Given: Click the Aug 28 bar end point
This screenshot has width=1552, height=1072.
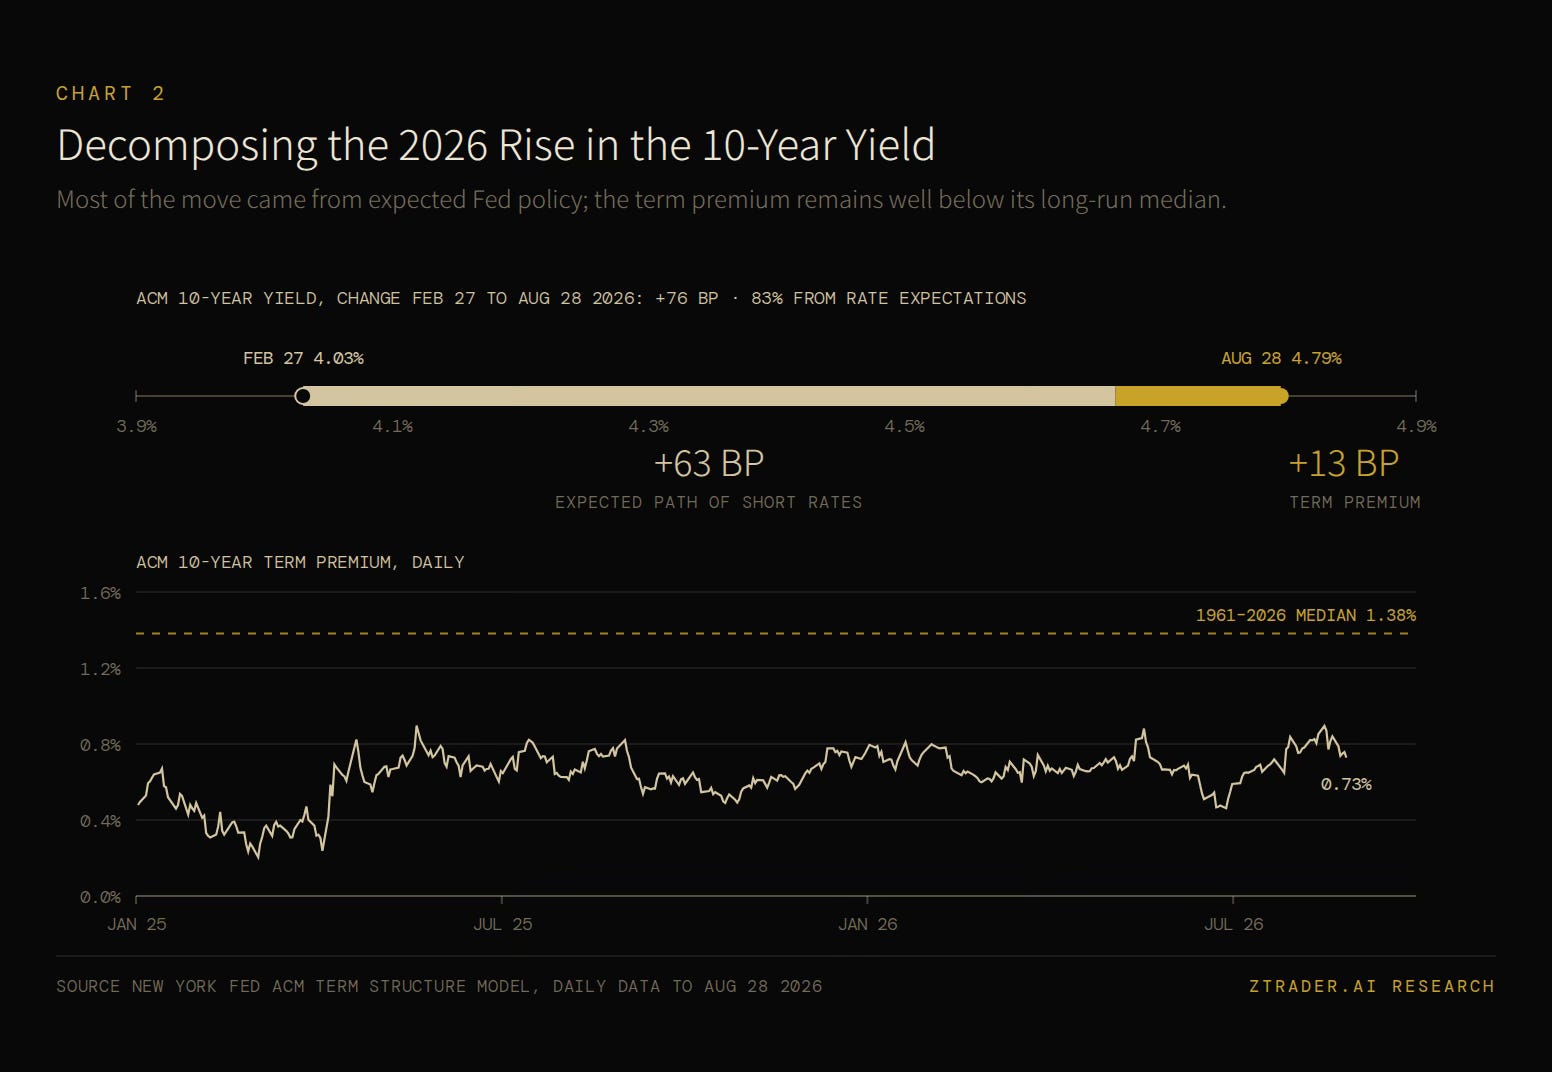Looking at the screenshot, I should [1282, 396].
